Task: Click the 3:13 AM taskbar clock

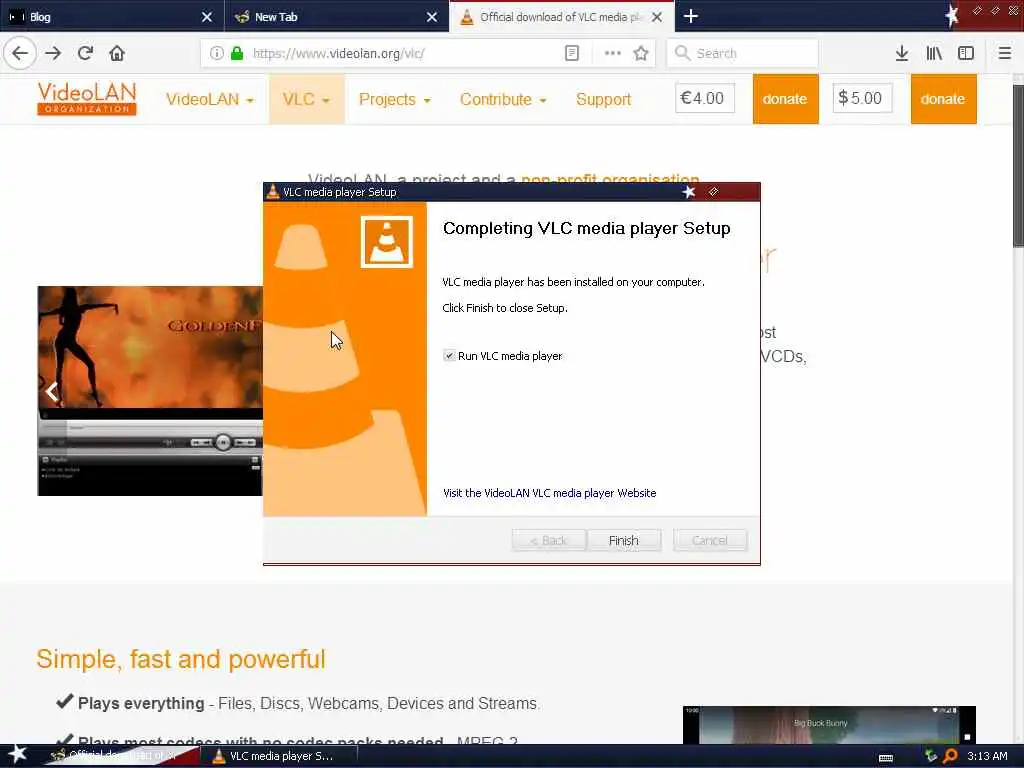Action: click(x=987, y=756)
